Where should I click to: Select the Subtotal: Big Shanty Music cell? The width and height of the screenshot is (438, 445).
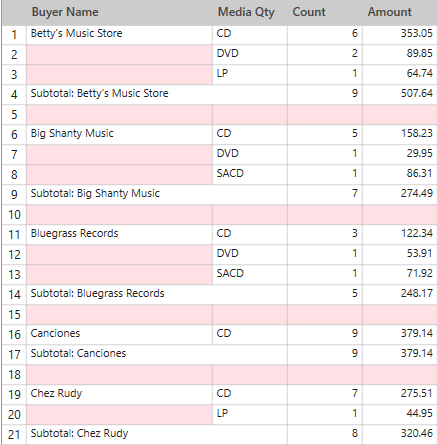point(157,195)
